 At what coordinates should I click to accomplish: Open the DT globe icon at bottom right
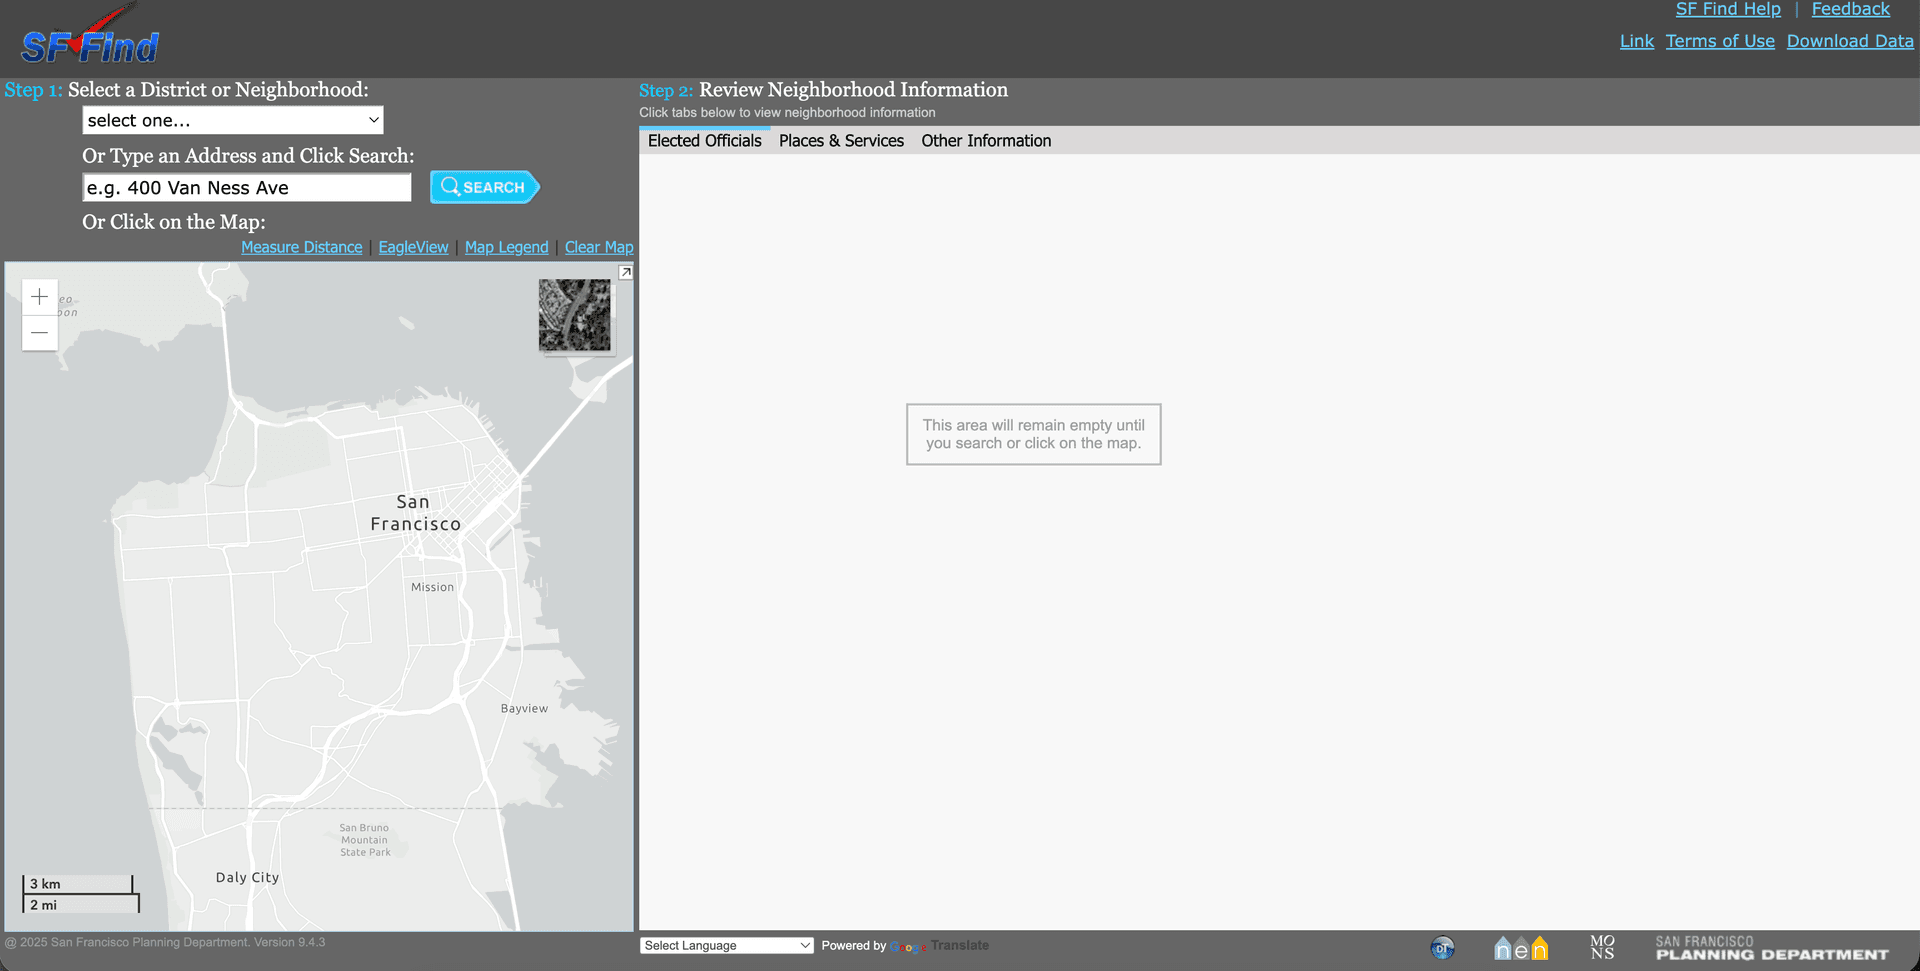click(1442, 947)
